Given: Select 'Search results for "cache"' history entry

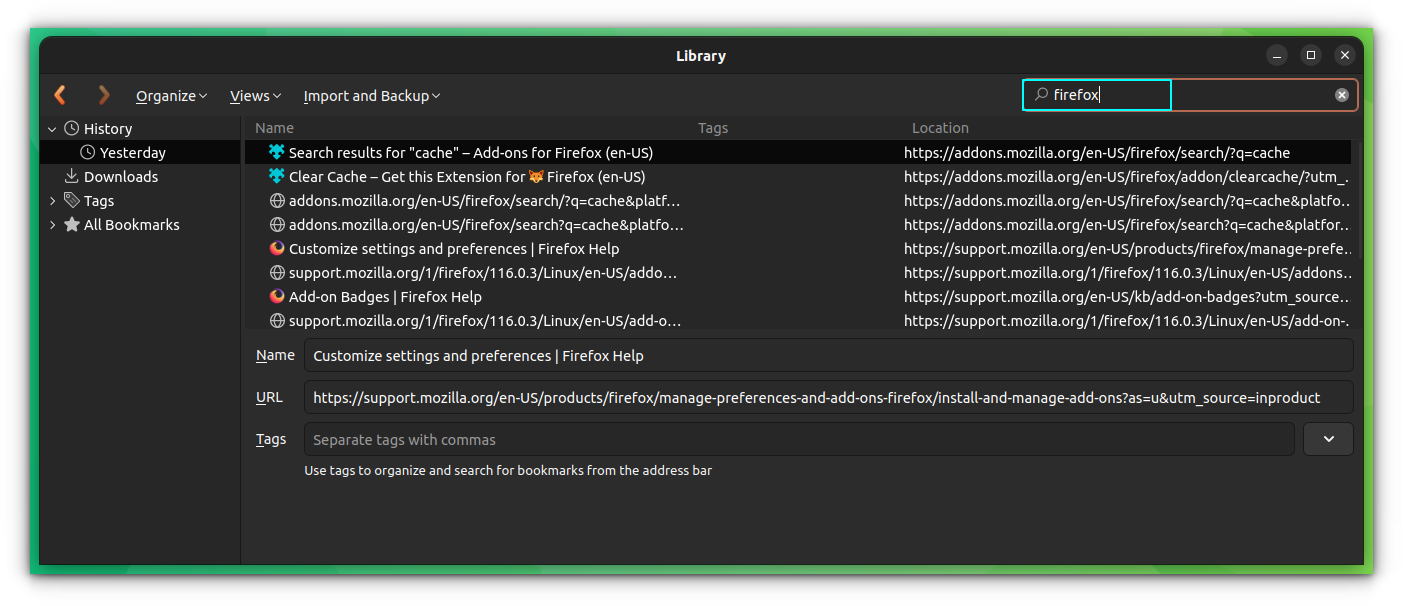Looking at the screenshot, I should [x=797, y=153].
